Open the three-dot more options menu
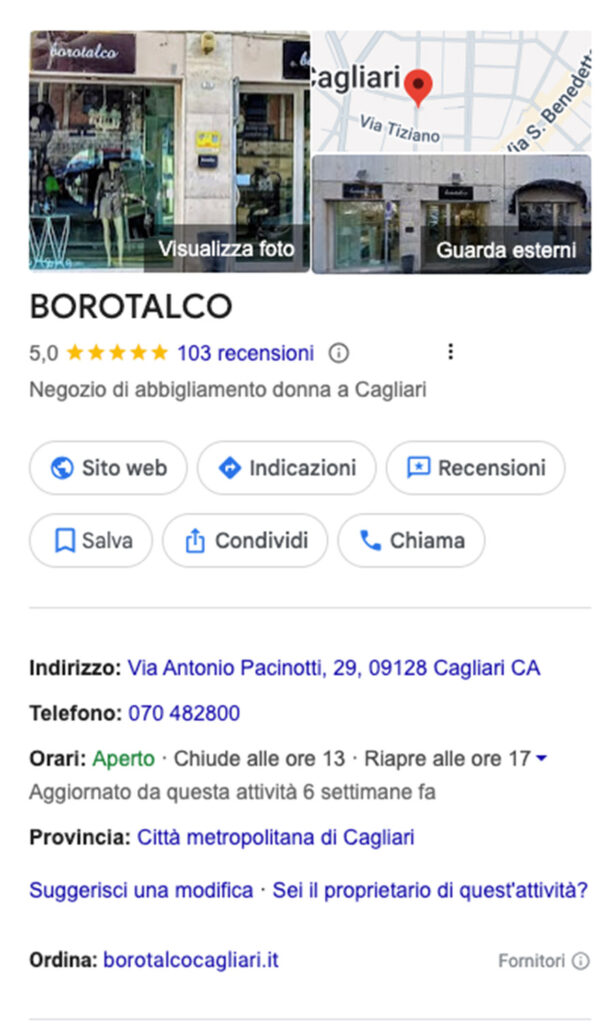The image size is (614, 1024). coord(451,352)
